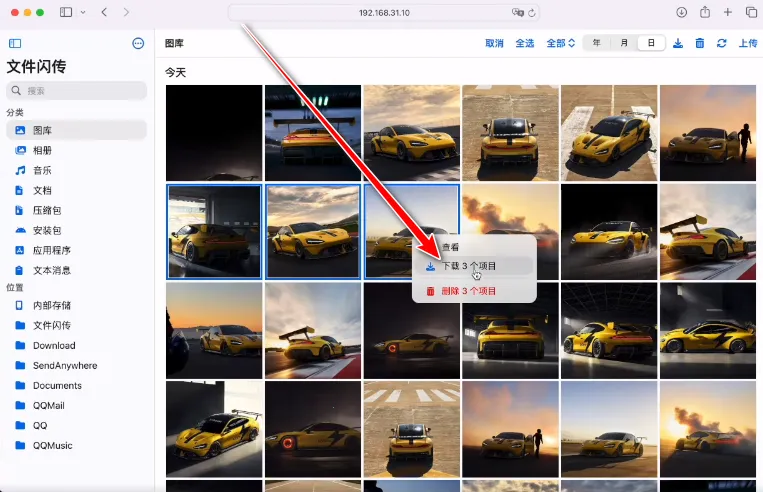Screen dimensions: 763x492
Task: Open the more options ellipsis in sidebar
Action: [x=138, y=43]
